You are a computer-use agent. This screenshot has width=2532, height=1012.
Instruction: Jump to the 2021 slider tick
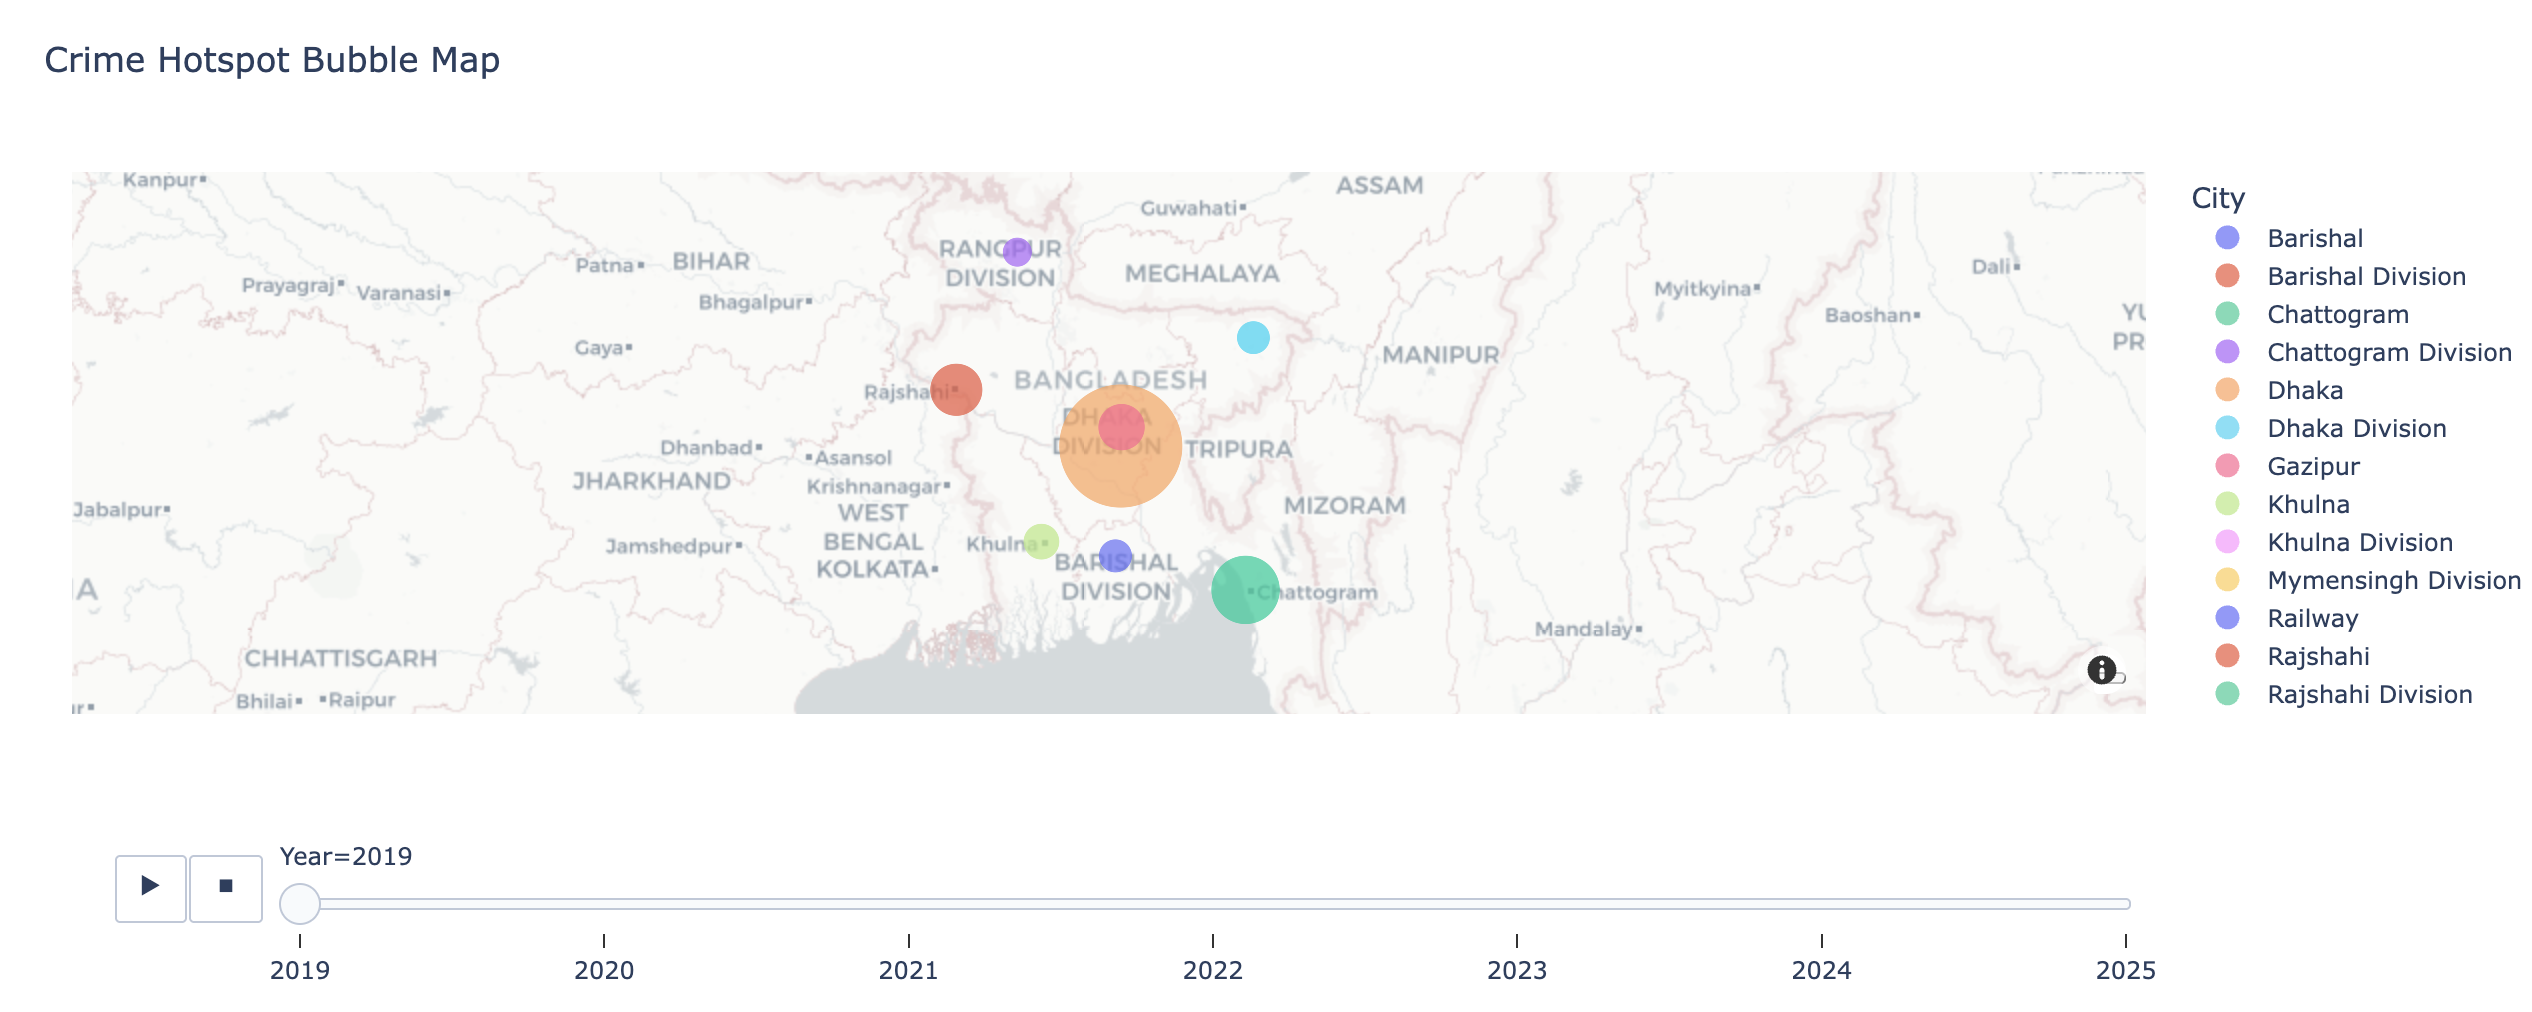908,970
